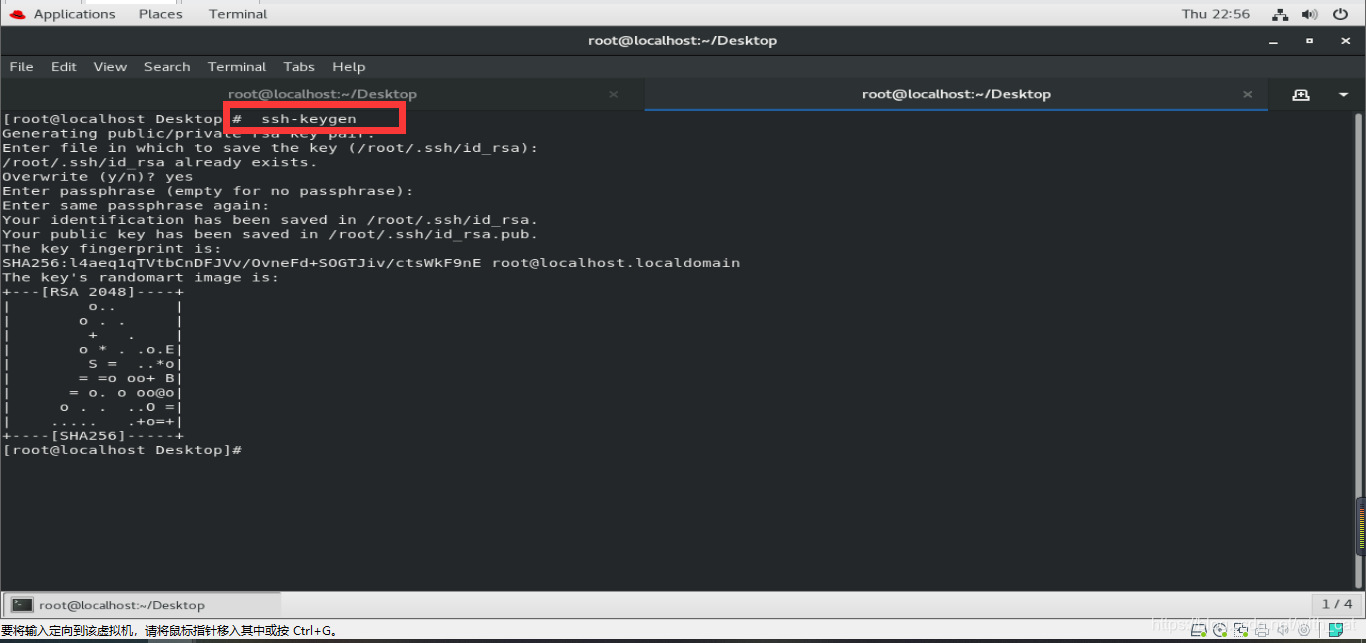Screen dimensions: 1366x643
Task: Open the clock showing Thu 22:56
Action: pyautogui.click(x=1216, y=14)
